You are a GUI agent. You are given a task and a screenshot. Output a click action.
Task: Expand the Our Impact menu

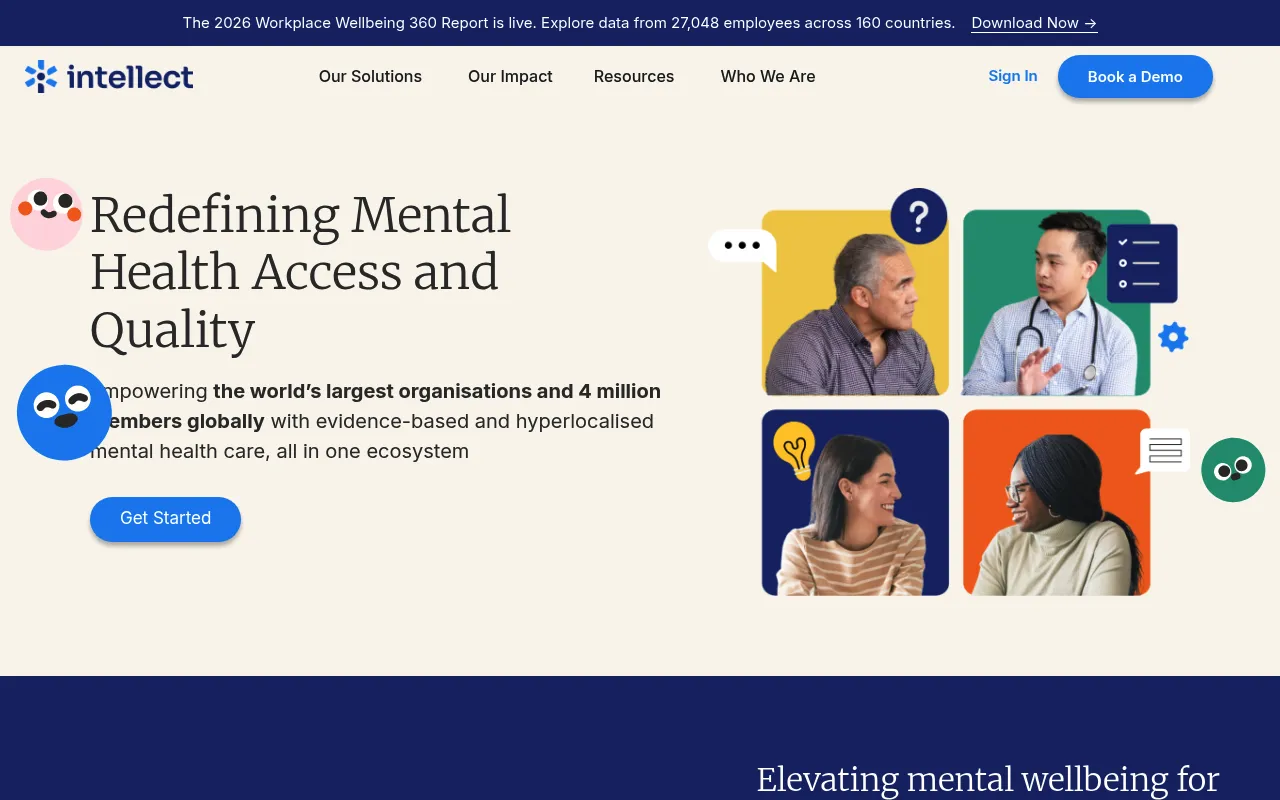[x=510, y=76]
